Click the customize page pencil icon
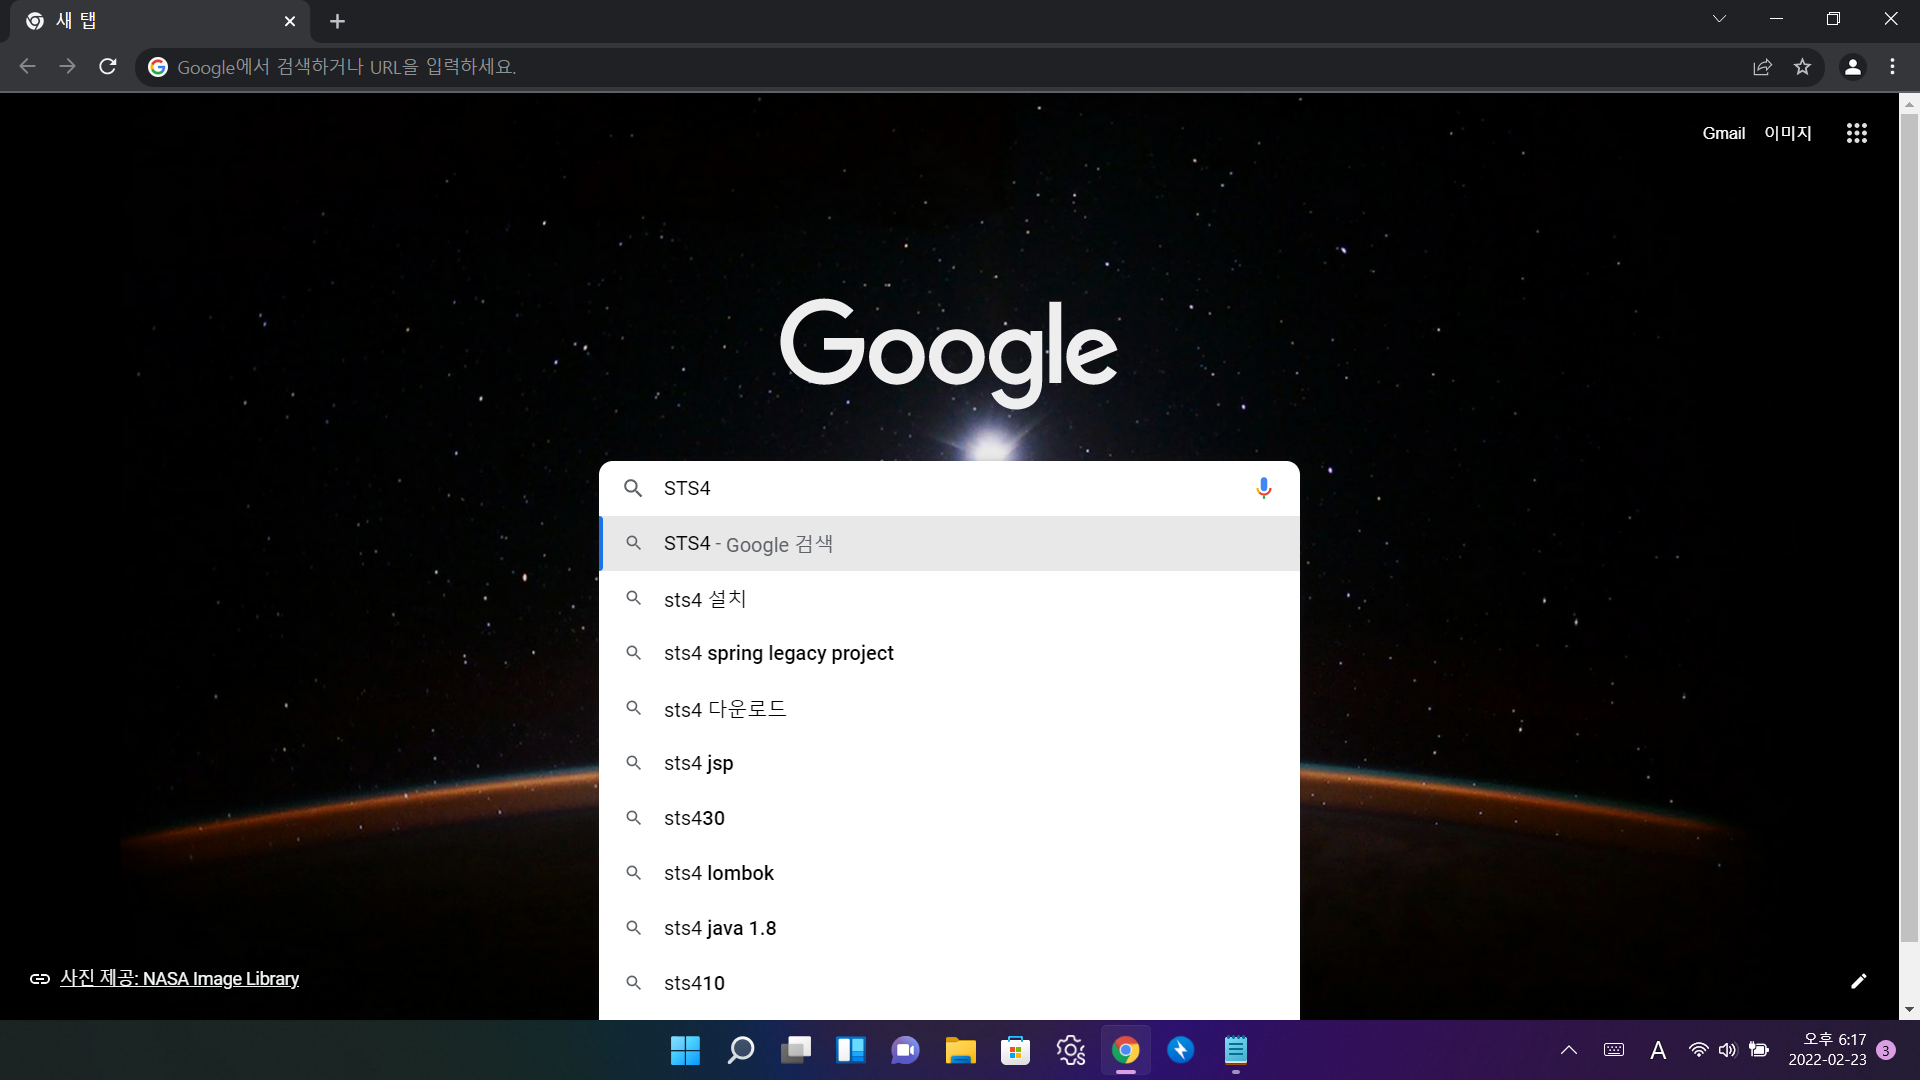 click(1858, 981)
